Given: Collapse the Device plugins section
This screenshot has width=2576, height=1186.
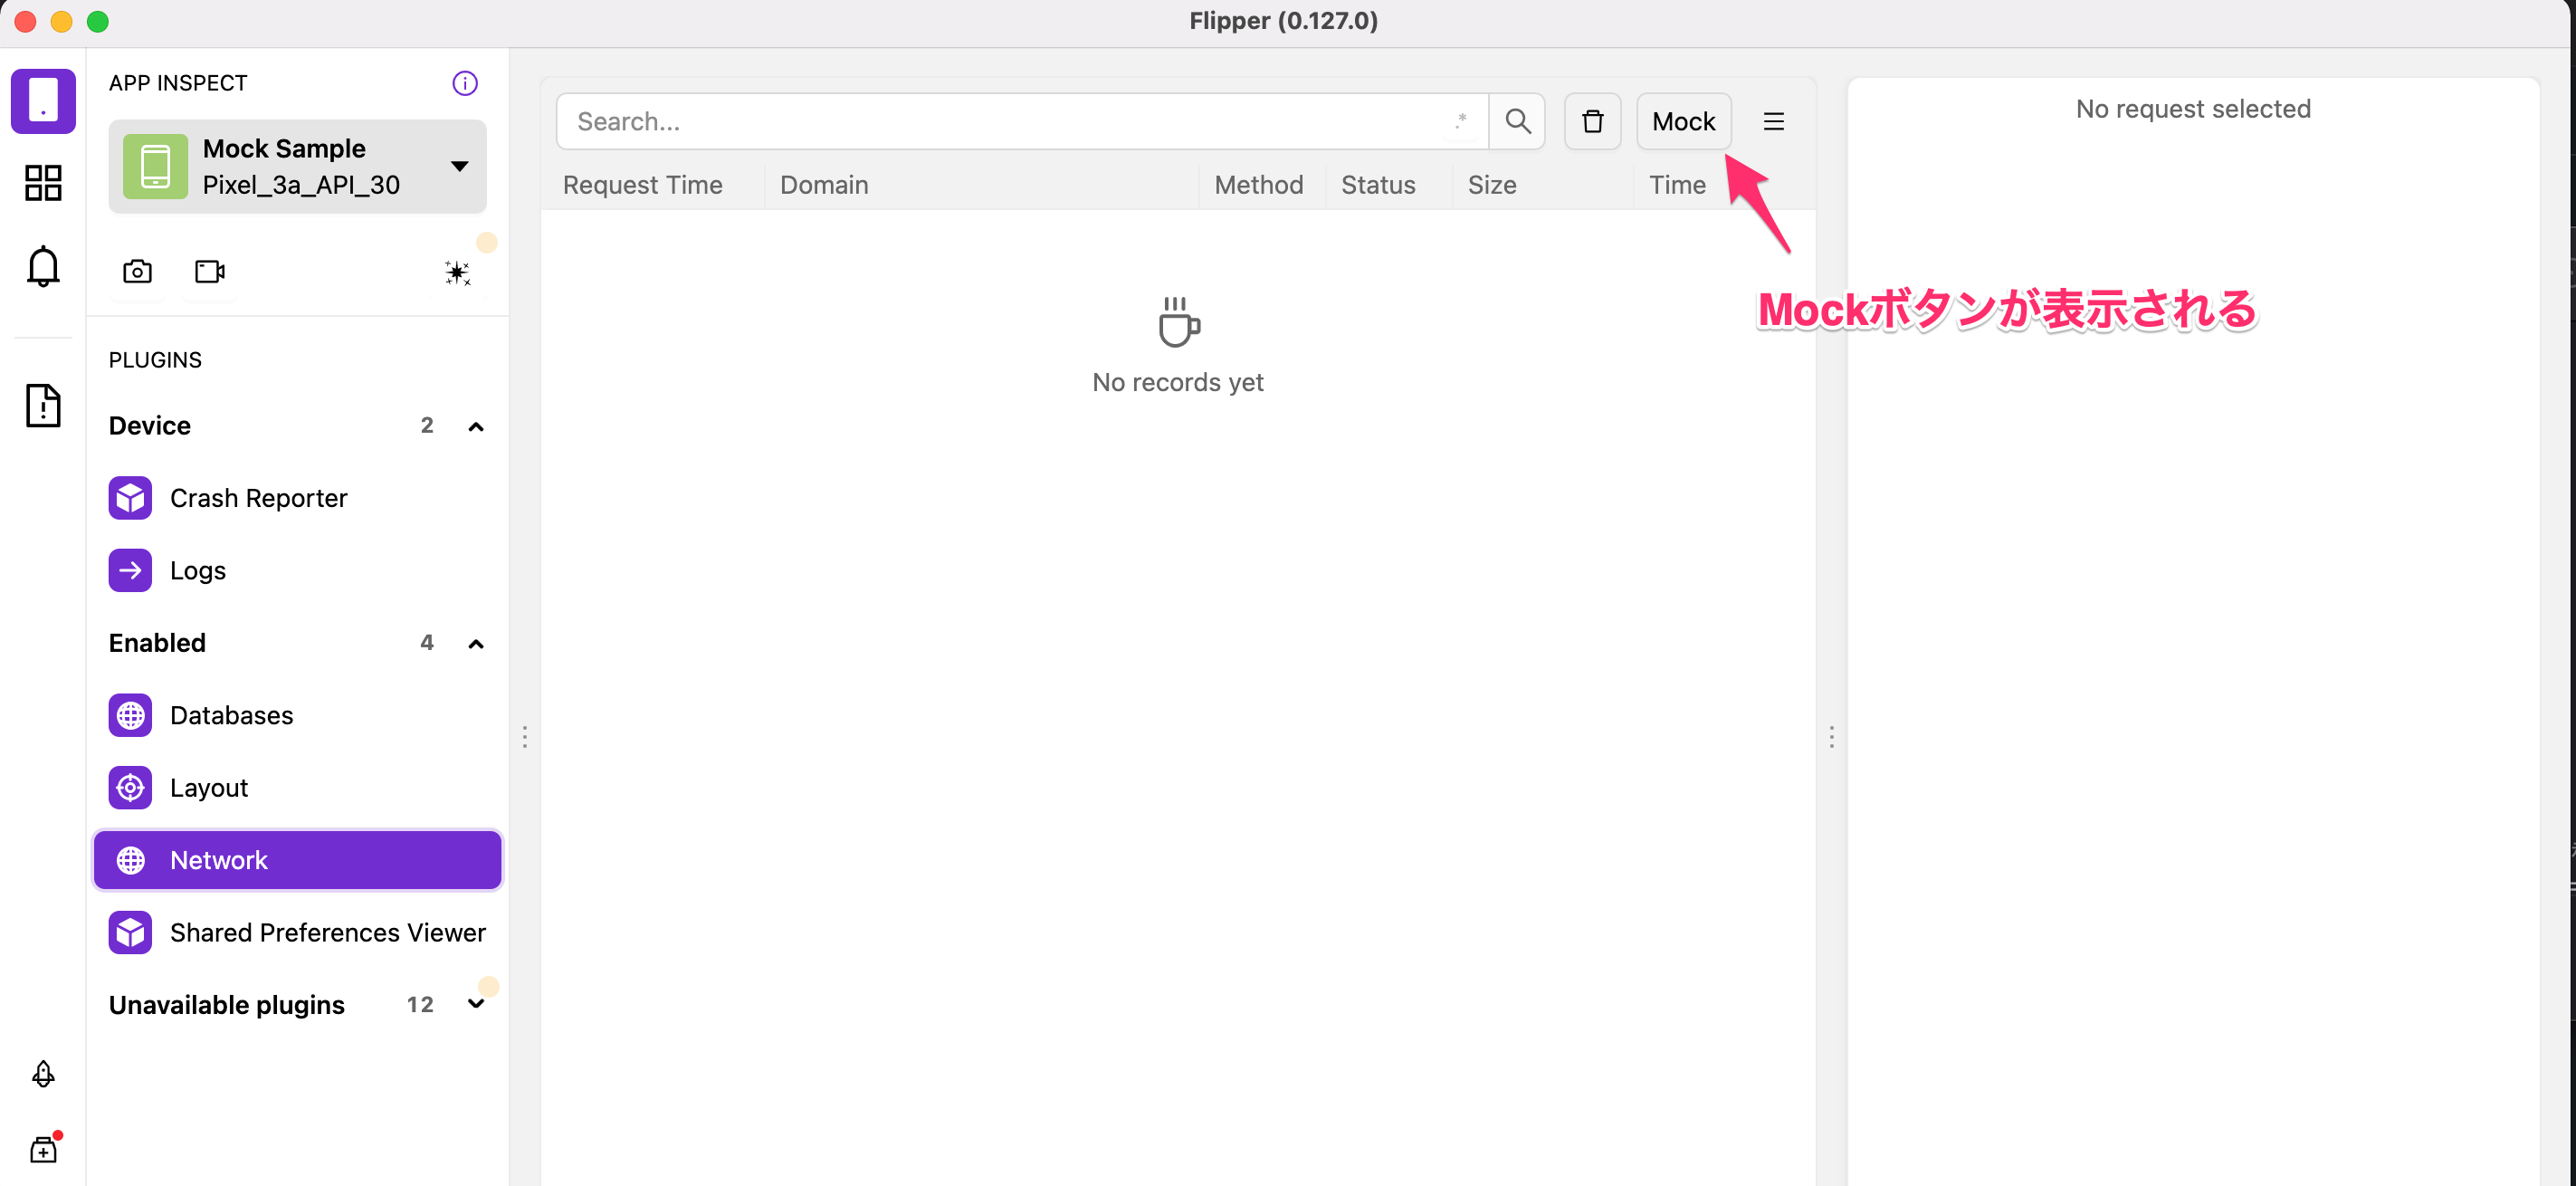Looking at the screenshot, I should point(476,425).
